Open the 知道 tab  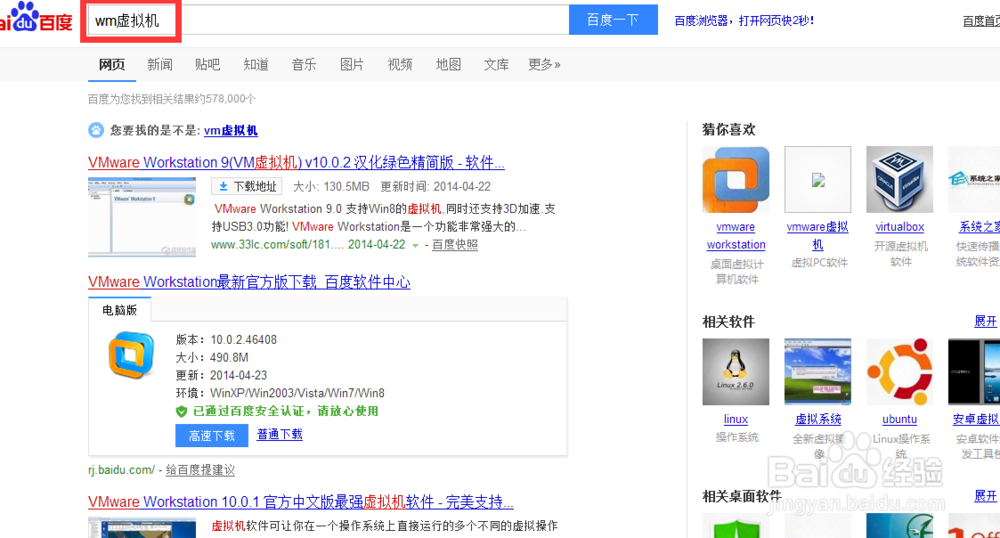[x=256, y=64]
